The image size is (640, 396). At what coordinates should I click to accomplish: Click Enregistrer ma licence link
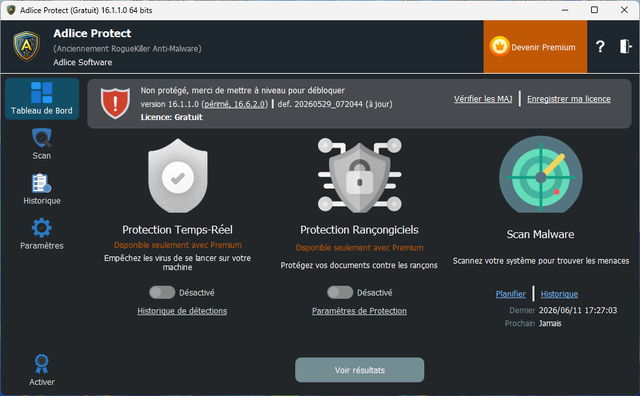point(569,99)
